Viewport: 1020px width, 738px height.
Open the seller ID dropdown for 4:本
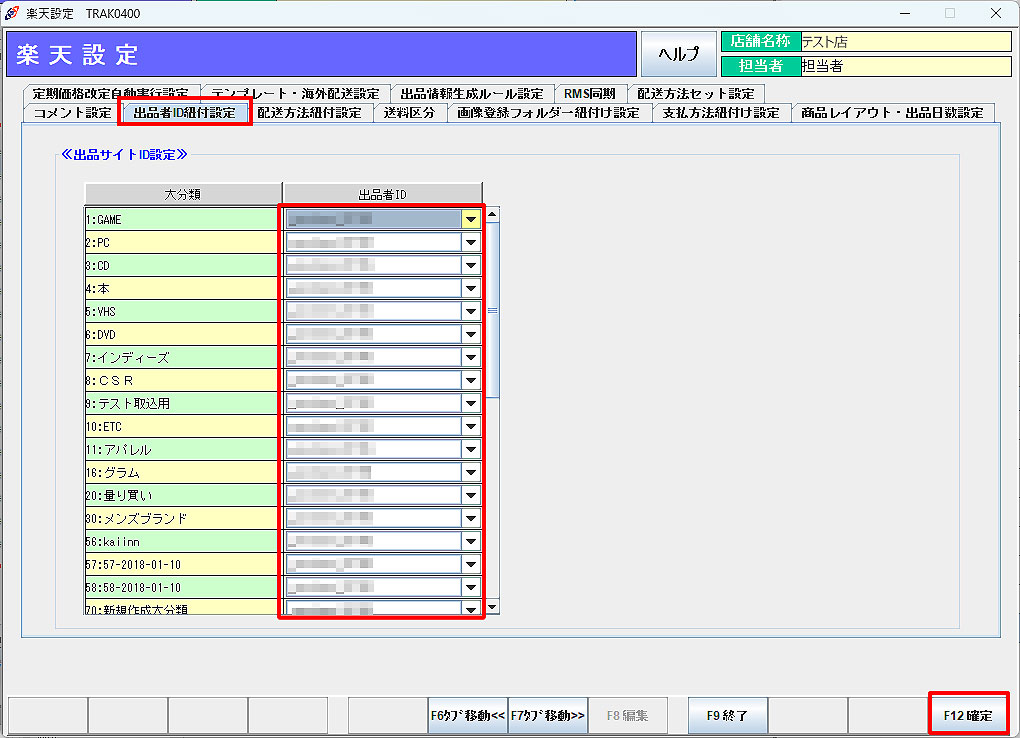click(471, 288)
